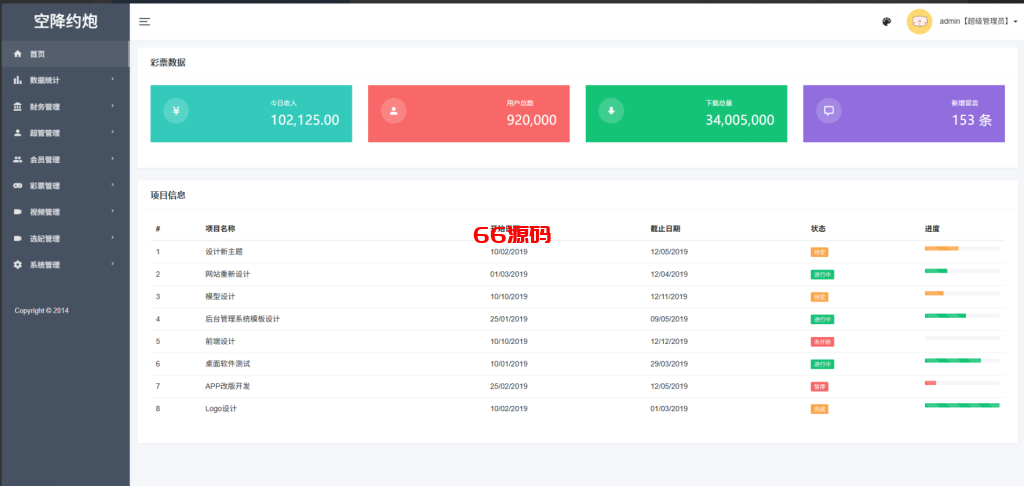
Task: Click the admin avatar image
Action: pos(919,22)
